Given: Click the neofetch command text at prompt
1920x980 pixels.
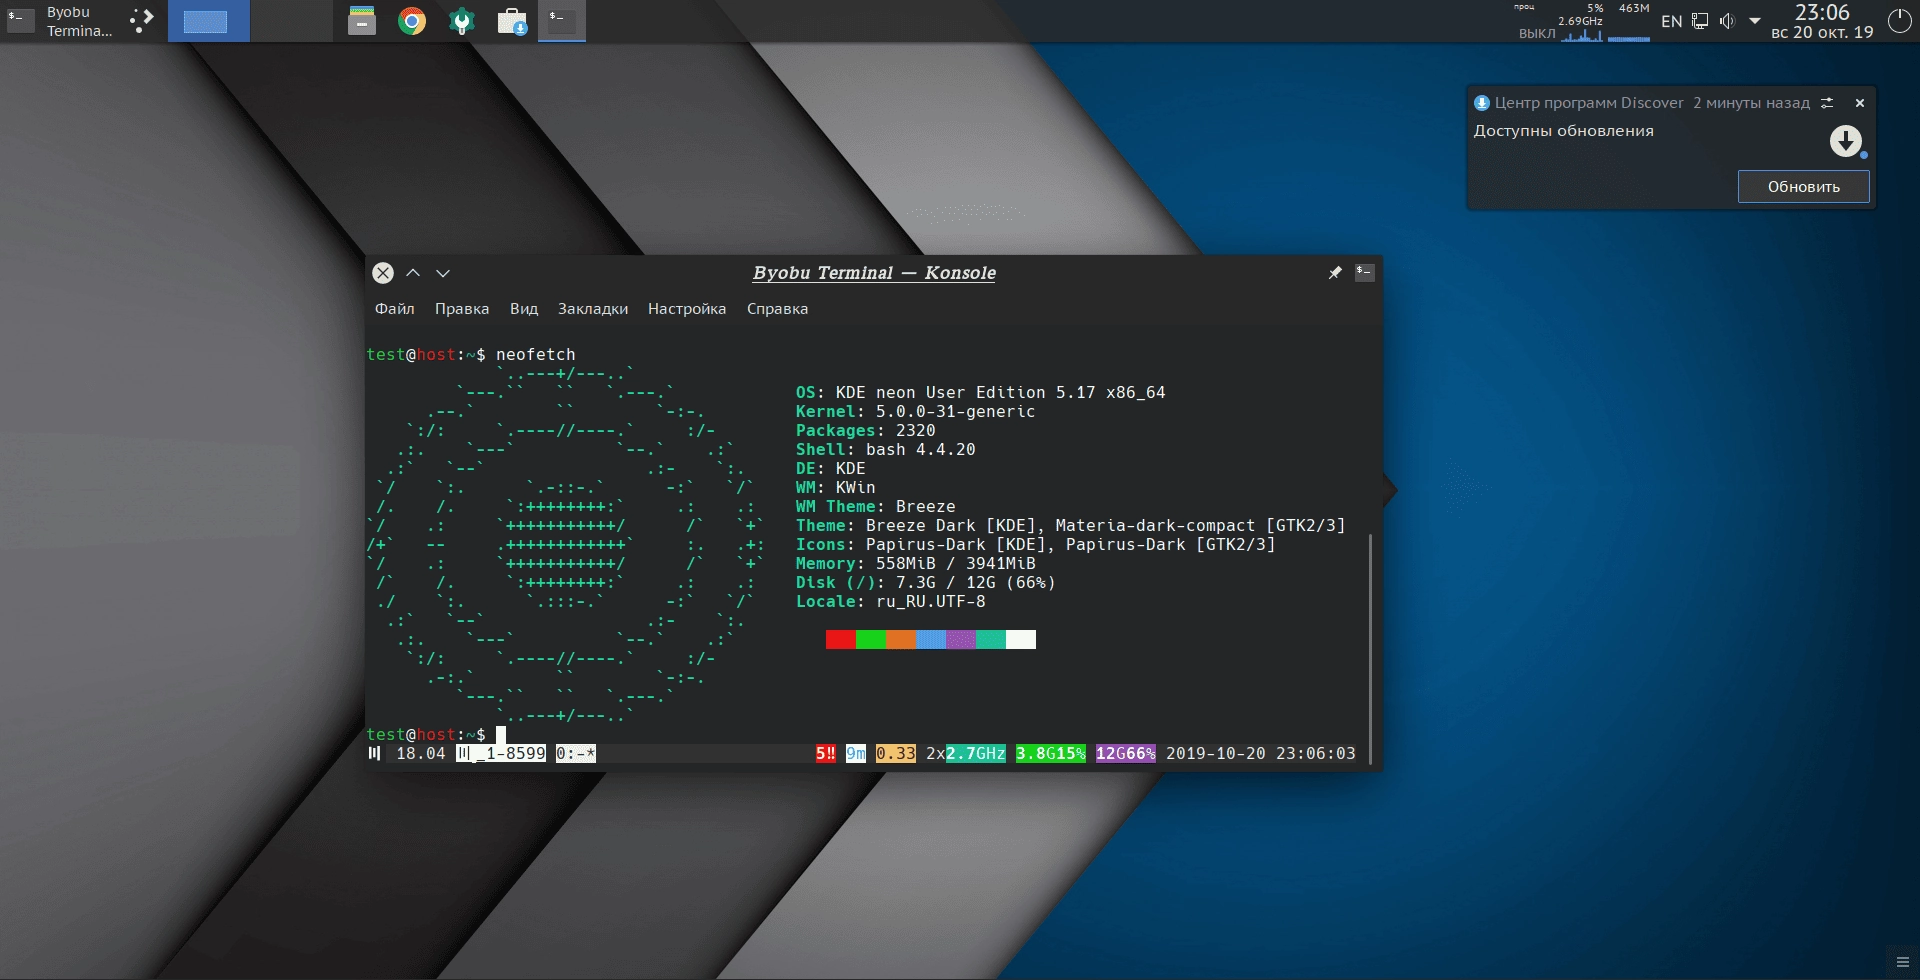Looking at the screenshot, I should 536,355.
